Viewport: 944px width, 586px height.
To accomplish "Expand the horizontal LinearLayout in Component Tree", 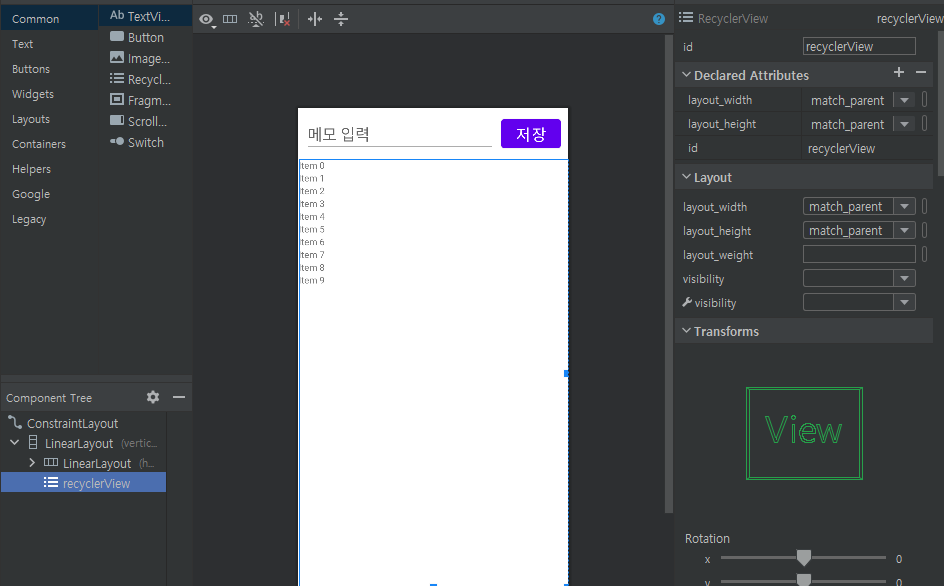I will pyautogui.click(x=30, y=462).
